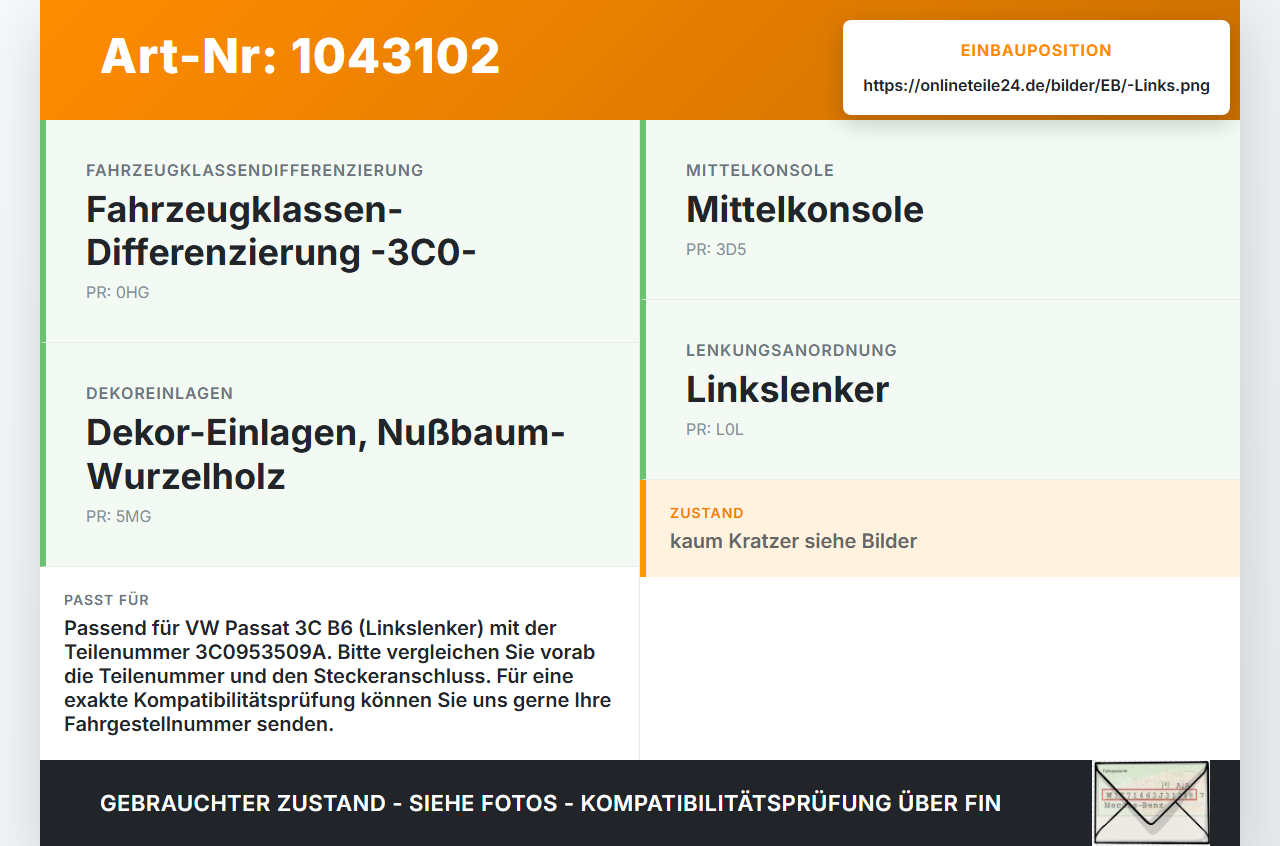Select the 'Fahrzeugklassen-Differenzierung -3C0-' title
1280x846 pixels.
coord(281,231)
